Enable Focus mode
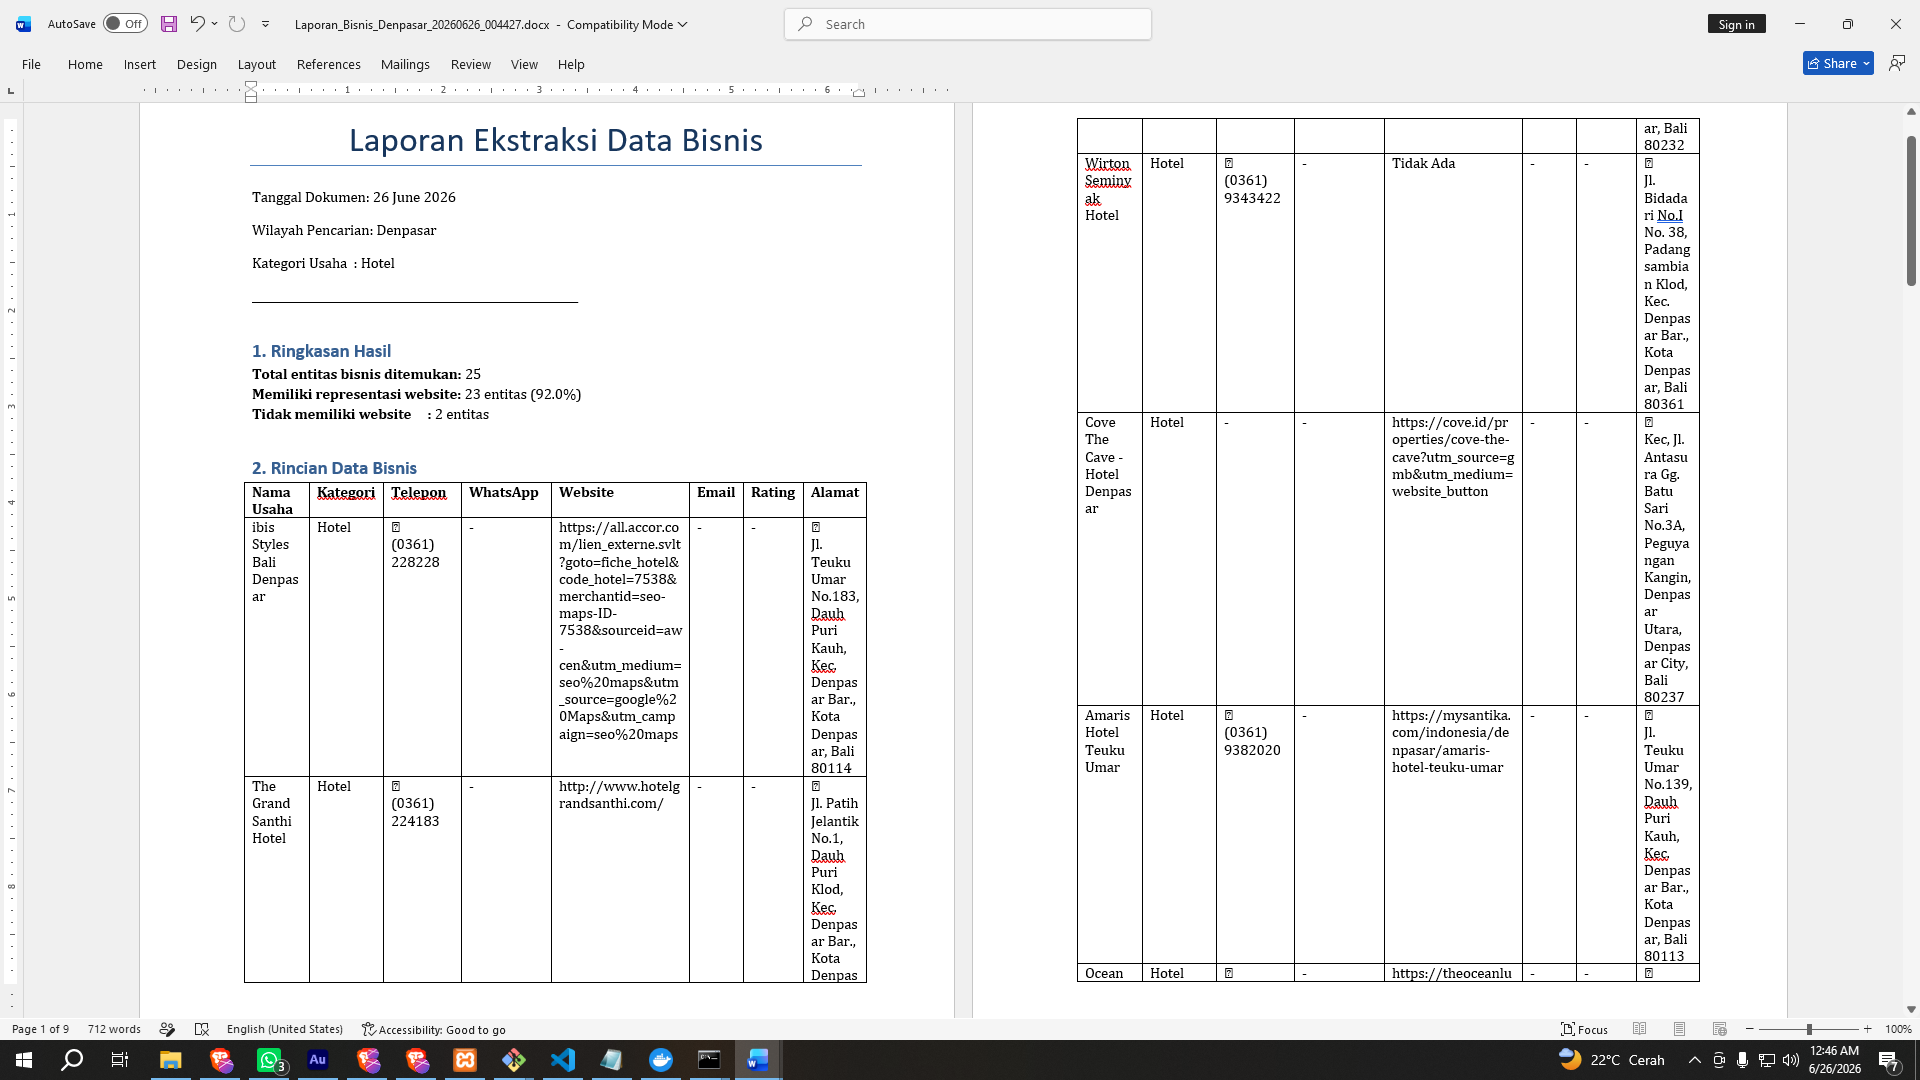 tap(1585, 1029)
